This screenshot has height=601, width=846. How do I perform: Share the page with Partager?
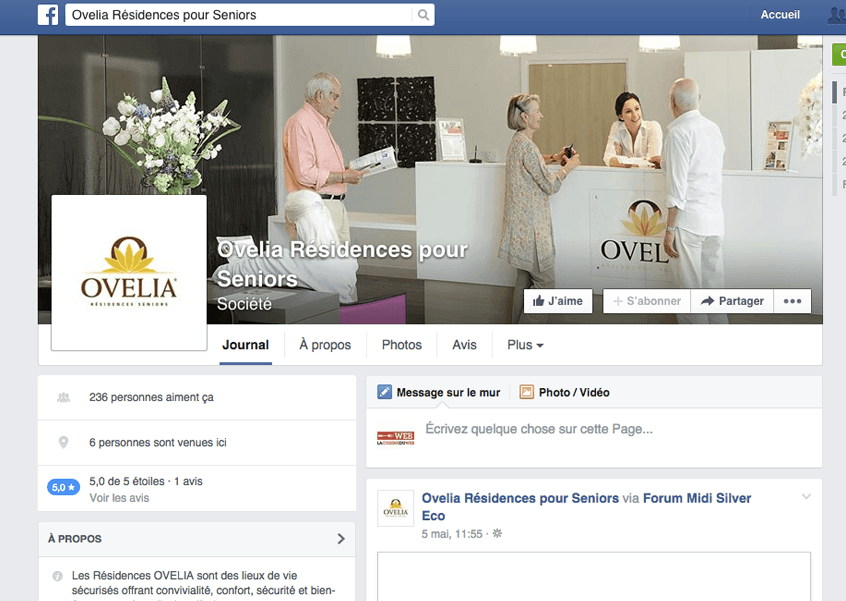[732, 301]
